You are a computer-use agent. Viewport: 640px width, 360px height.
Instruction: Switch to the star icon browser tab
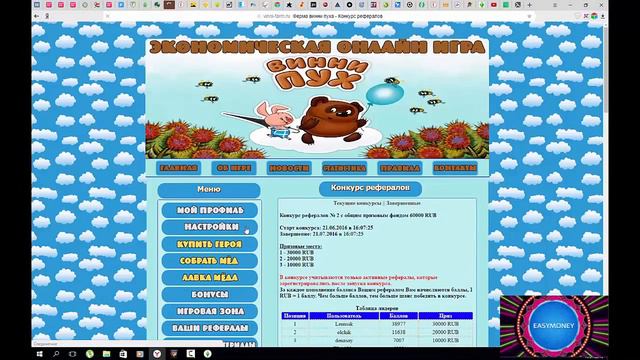[289, 5]
